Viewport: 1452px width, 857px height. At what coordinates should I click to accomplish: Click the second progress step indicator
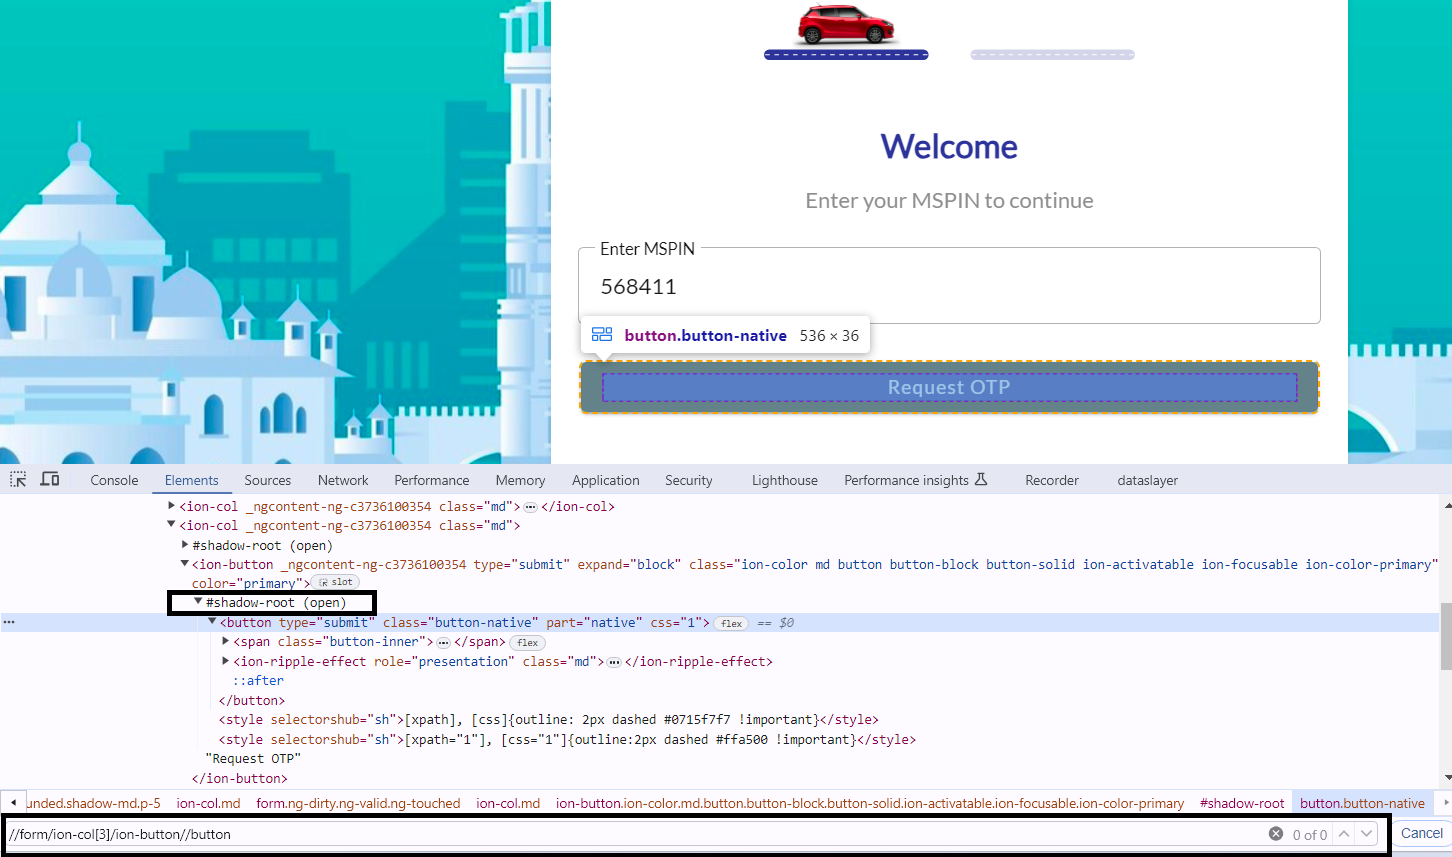(1052, 54)
